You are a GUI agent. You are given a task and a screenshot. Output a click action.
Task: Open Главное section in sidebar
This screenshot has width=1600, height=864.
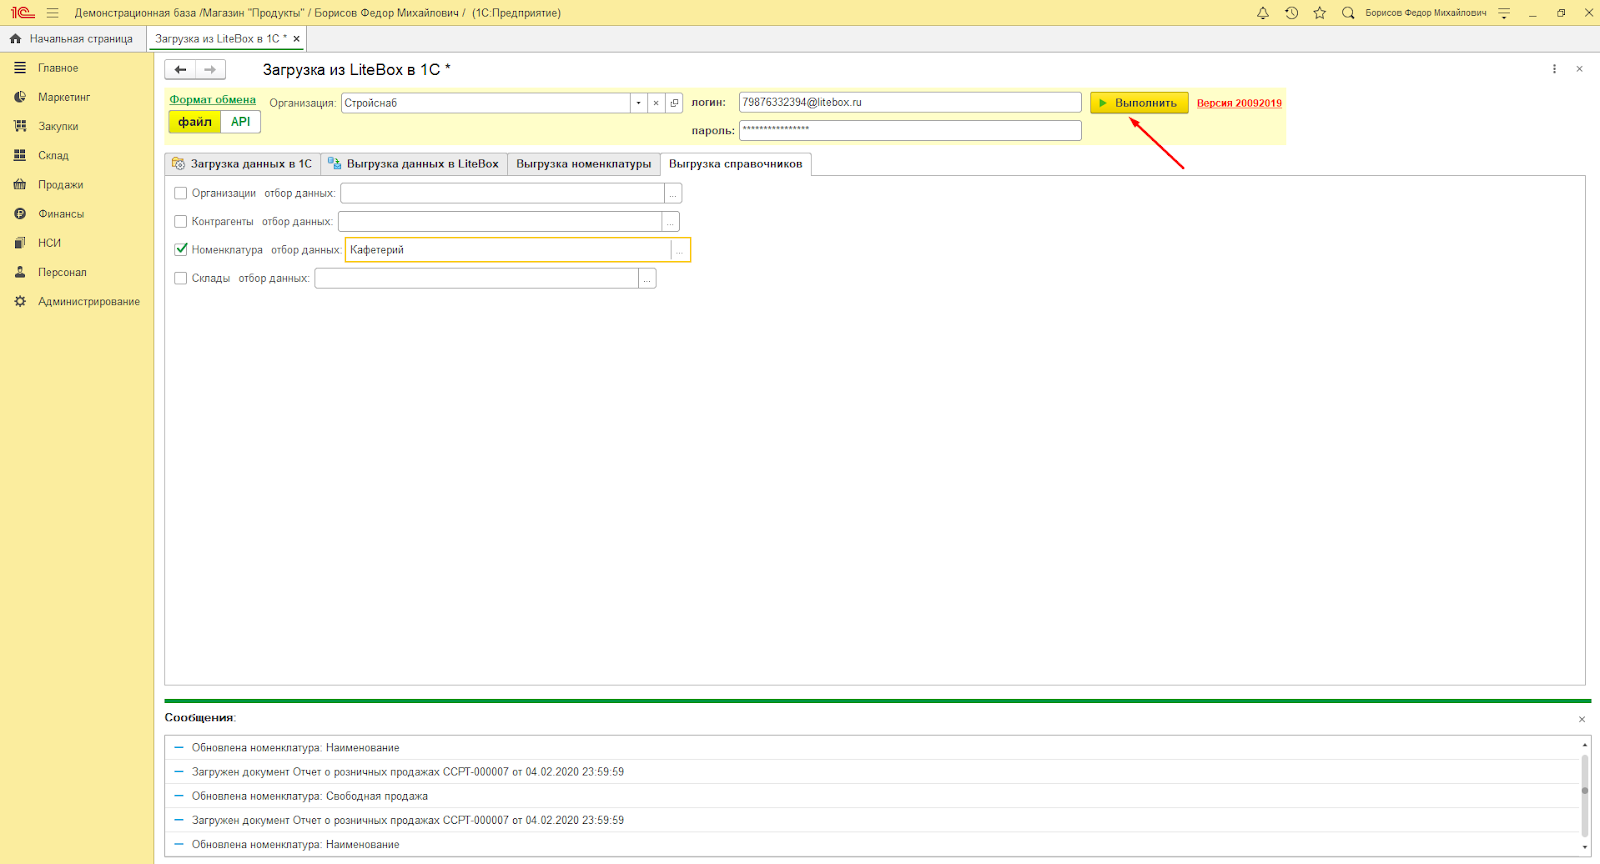pos(58,68)
